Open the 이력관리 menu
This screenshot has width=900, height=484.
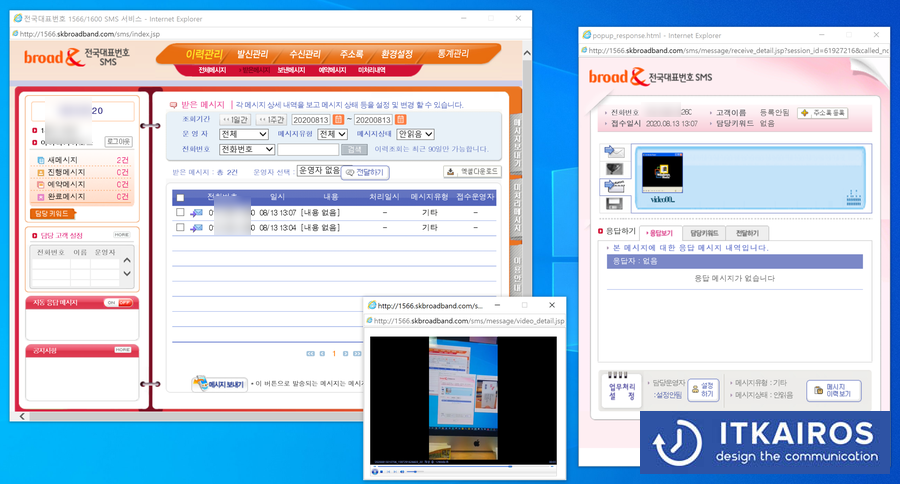[204, 54]
